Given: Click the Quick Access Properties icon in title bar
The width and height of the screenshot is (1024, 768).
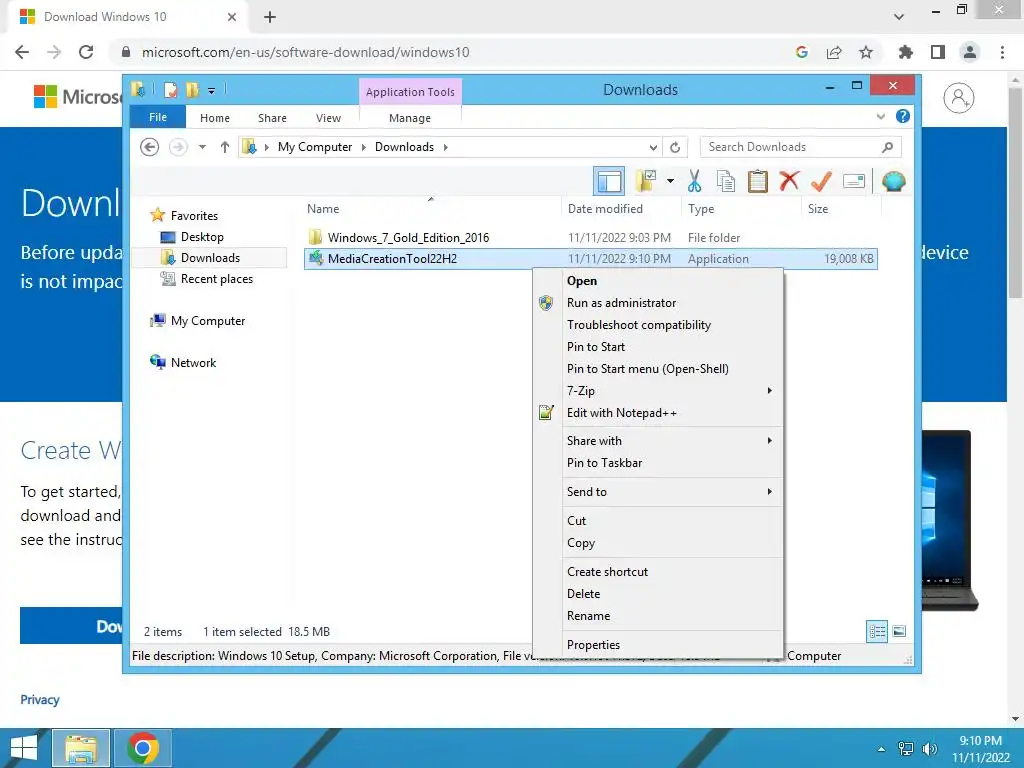Looking at the screenshot, I should click(x=170, y=89).
